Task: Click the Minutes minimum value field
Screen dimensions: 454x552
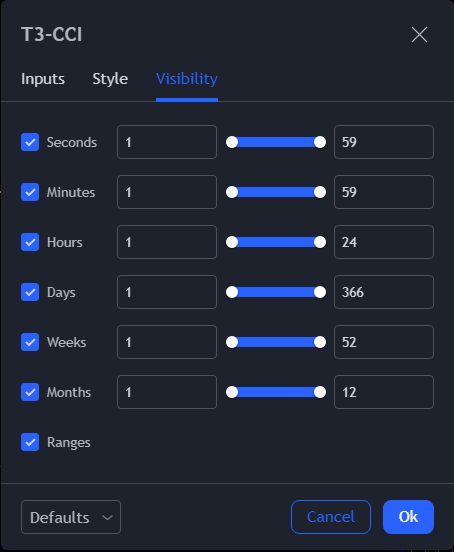Action: click(167, 192)
